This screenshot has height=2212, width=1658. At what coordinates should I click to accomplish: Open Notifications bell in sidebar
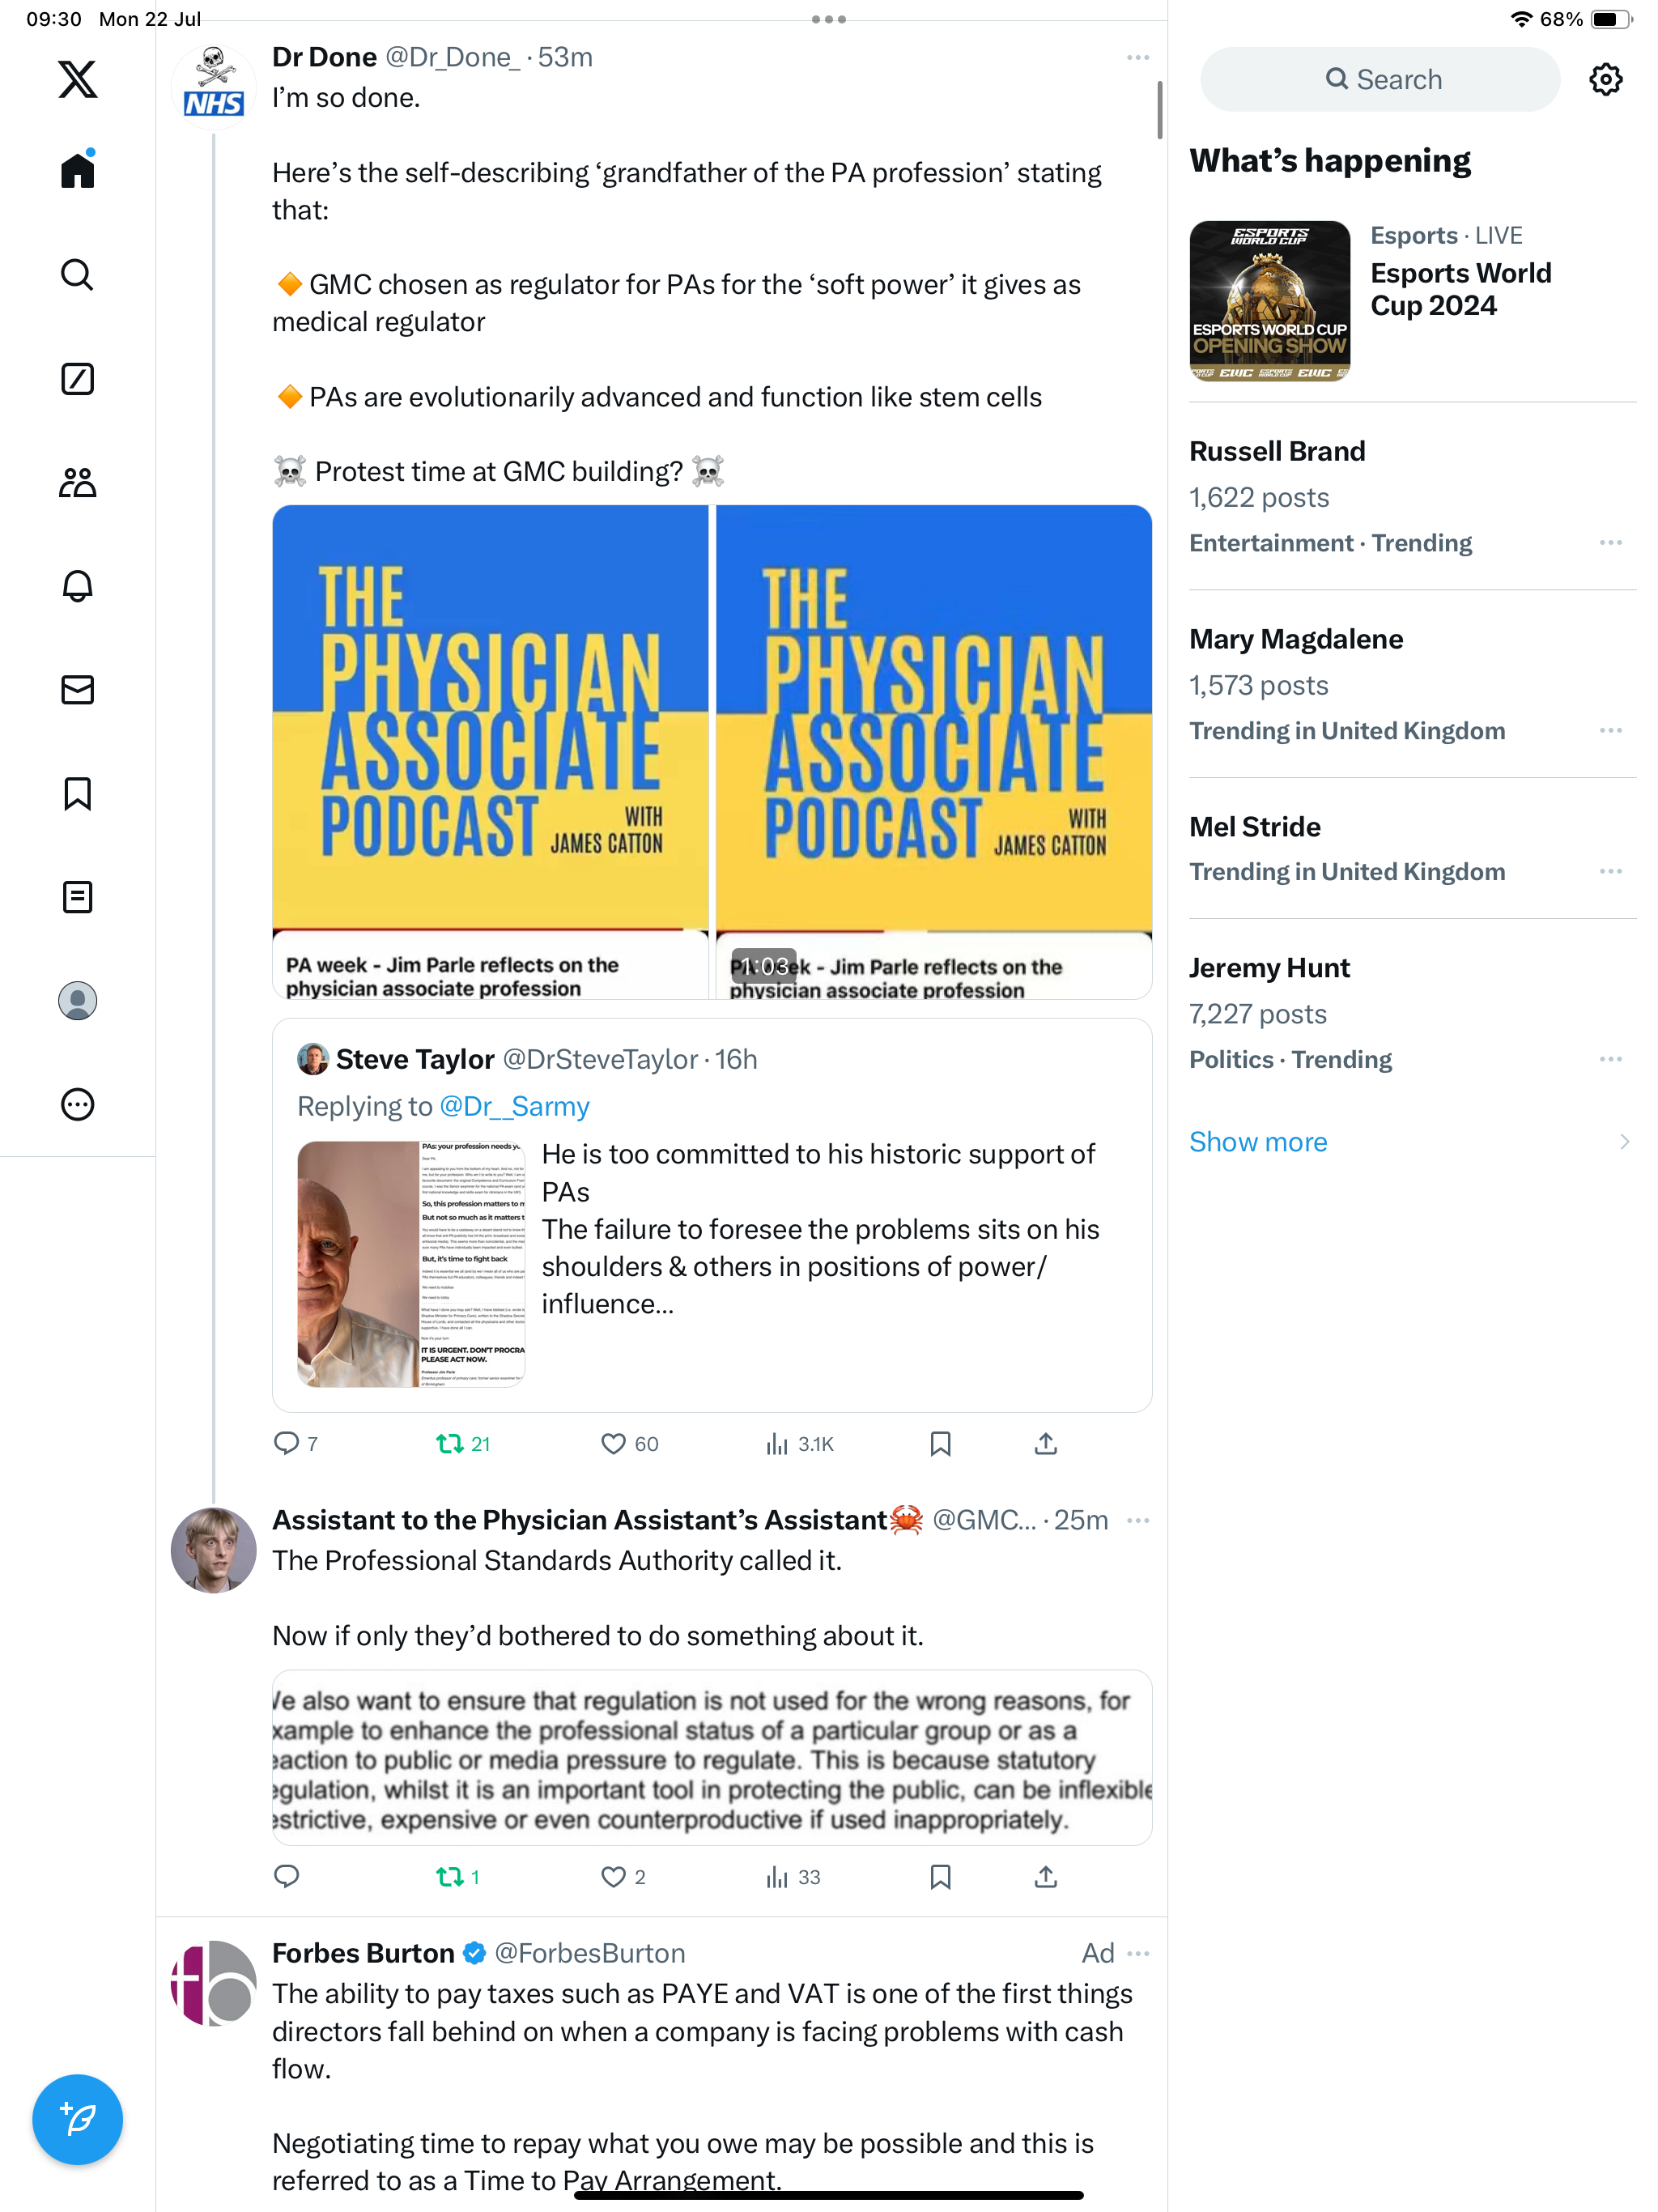[77, 586]
